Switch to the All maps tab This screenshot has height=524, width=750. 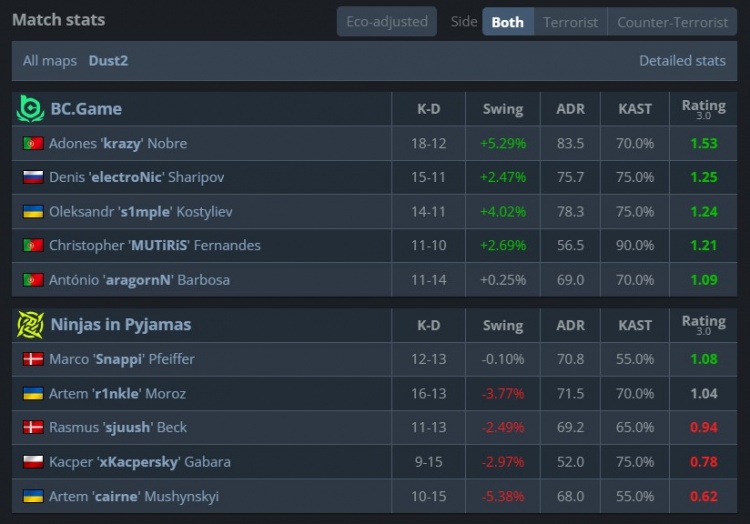(50, 60)
